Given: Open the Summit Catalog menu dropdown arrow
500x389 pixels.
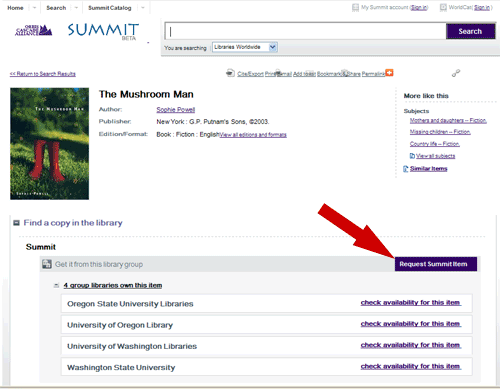Looking at the screenshot, I should 143,8.
